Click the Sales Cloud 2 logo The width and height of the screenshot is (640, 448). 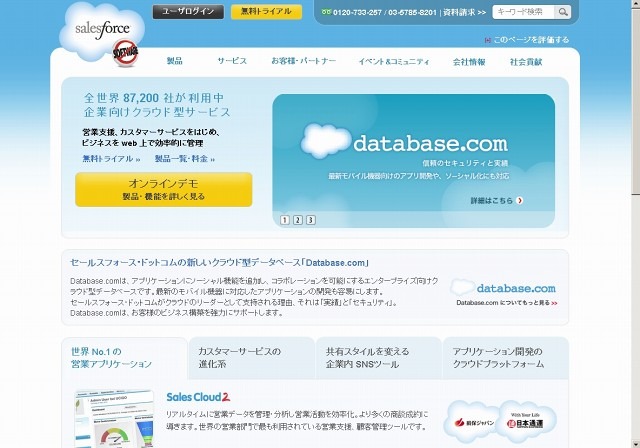[x=198, y=397]
